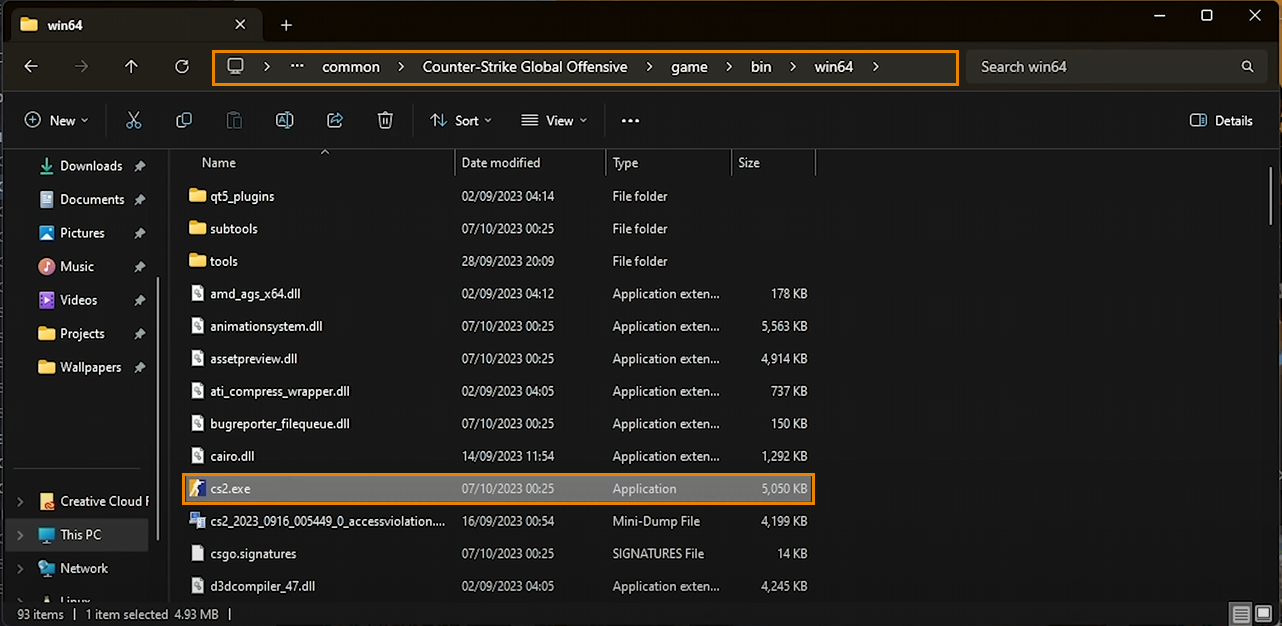Viewport: 1282px width, 626px height.
Task: Click chevron after win64 in address bar
Action: point(876,67)
